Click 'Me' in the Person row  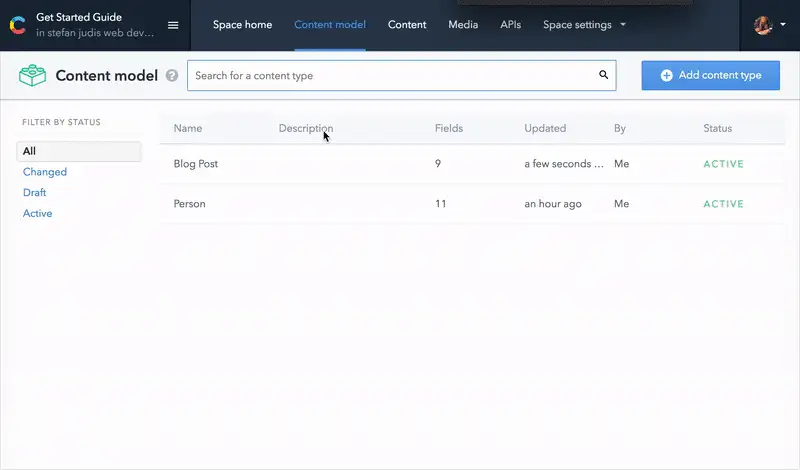click(x=621, y=204)
